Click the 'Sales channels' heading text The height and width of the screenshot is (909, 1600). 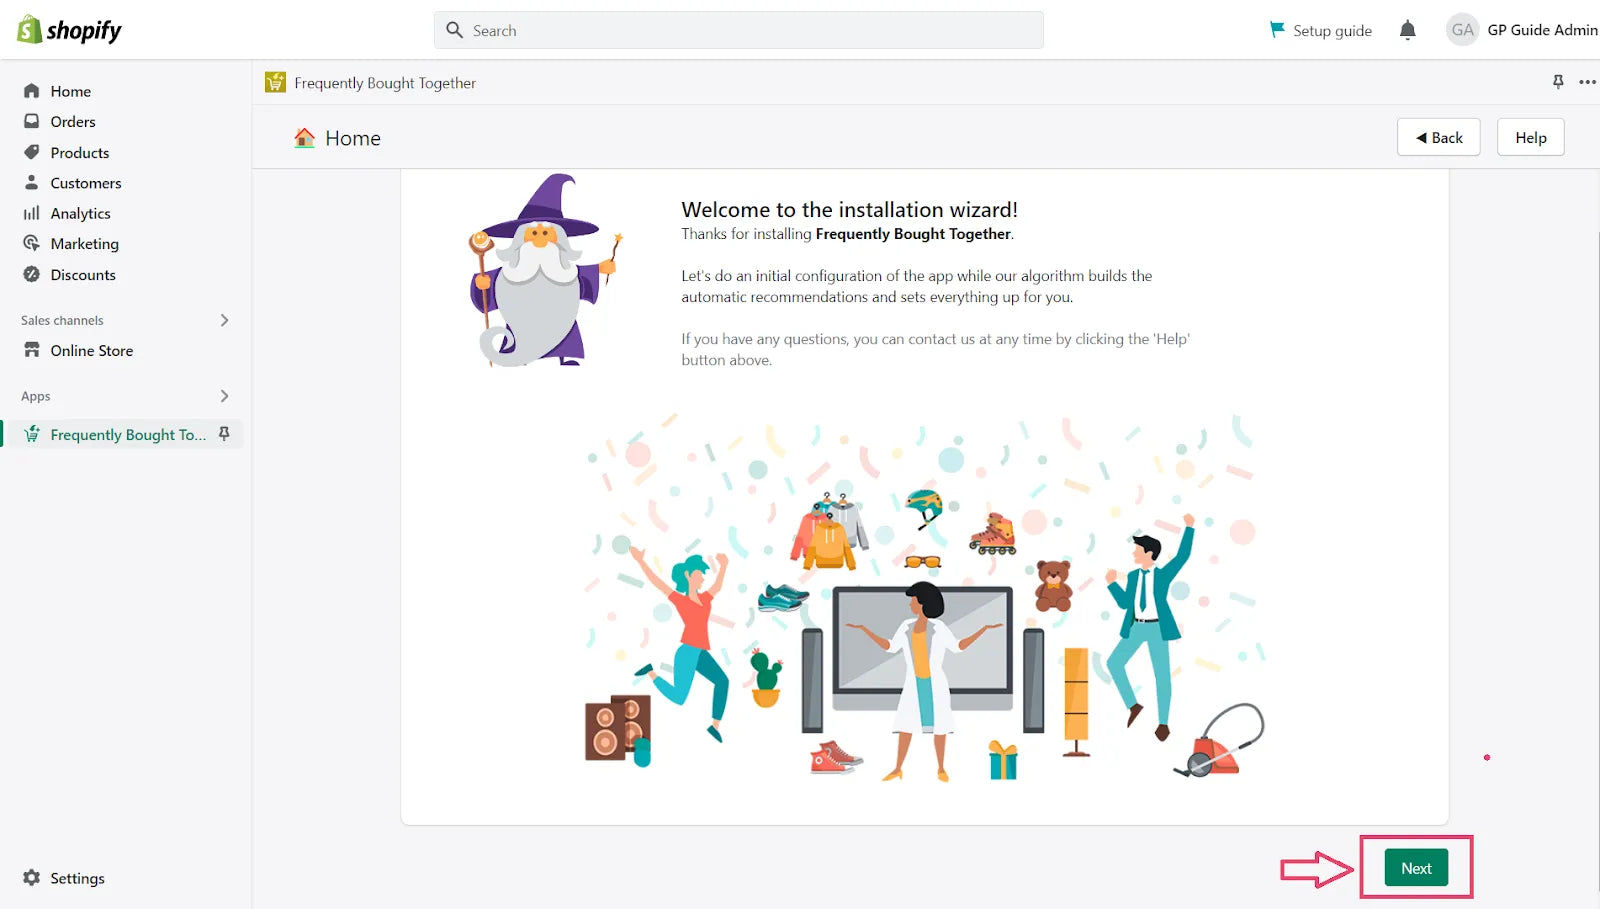coord(62,320)
